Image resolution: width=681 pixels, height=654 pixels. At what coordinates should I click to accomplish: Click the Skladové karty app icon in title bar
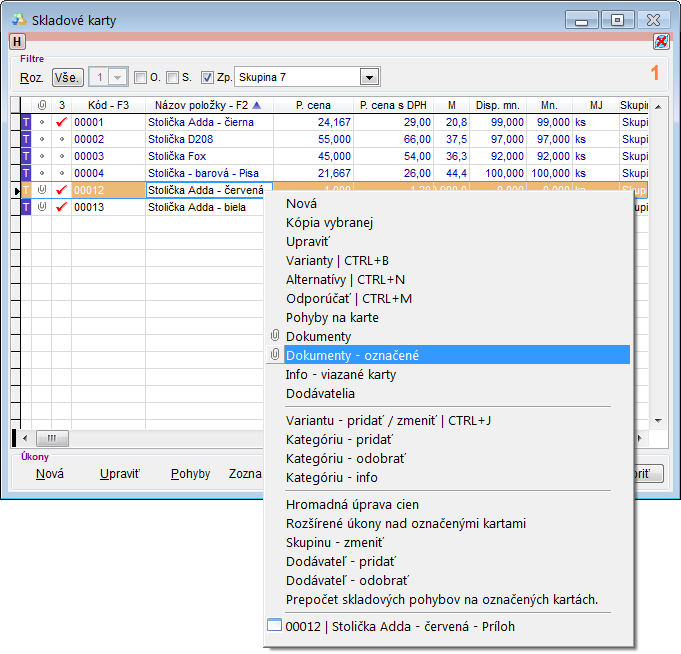[19, 20]
